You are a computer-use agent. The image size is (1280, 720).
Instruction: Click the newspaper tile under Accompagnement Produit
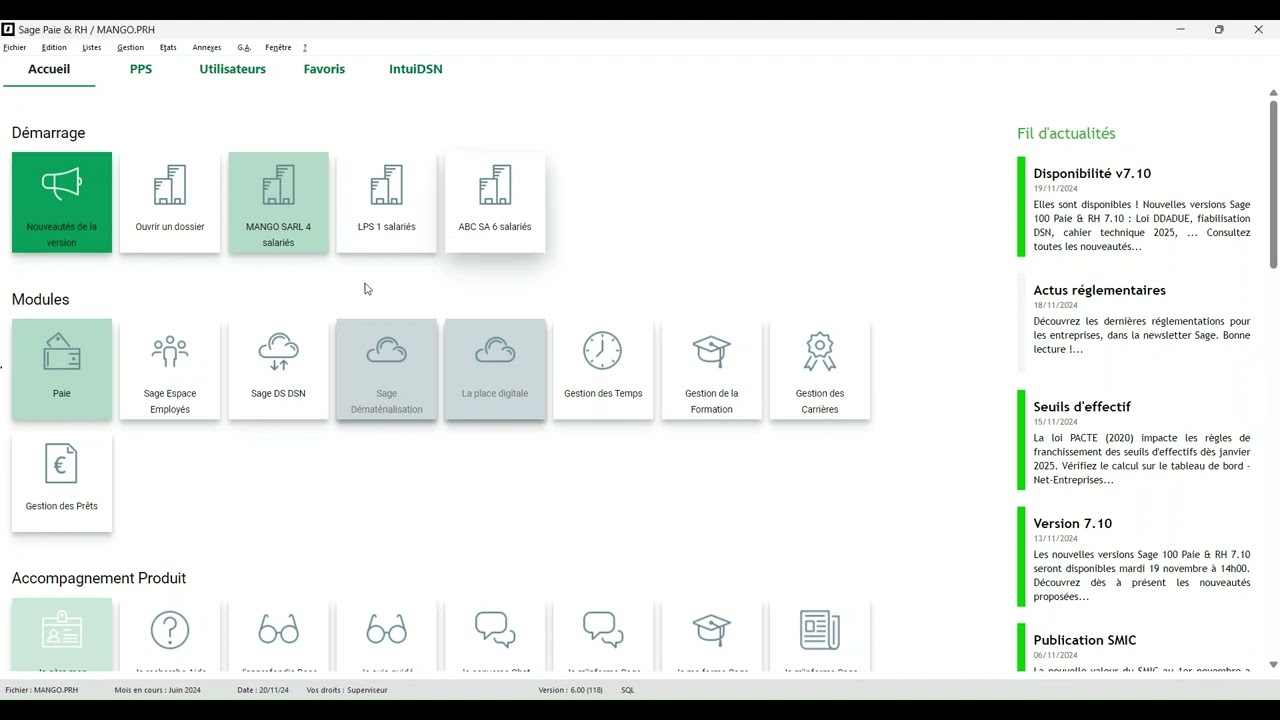tap(820, 635)
